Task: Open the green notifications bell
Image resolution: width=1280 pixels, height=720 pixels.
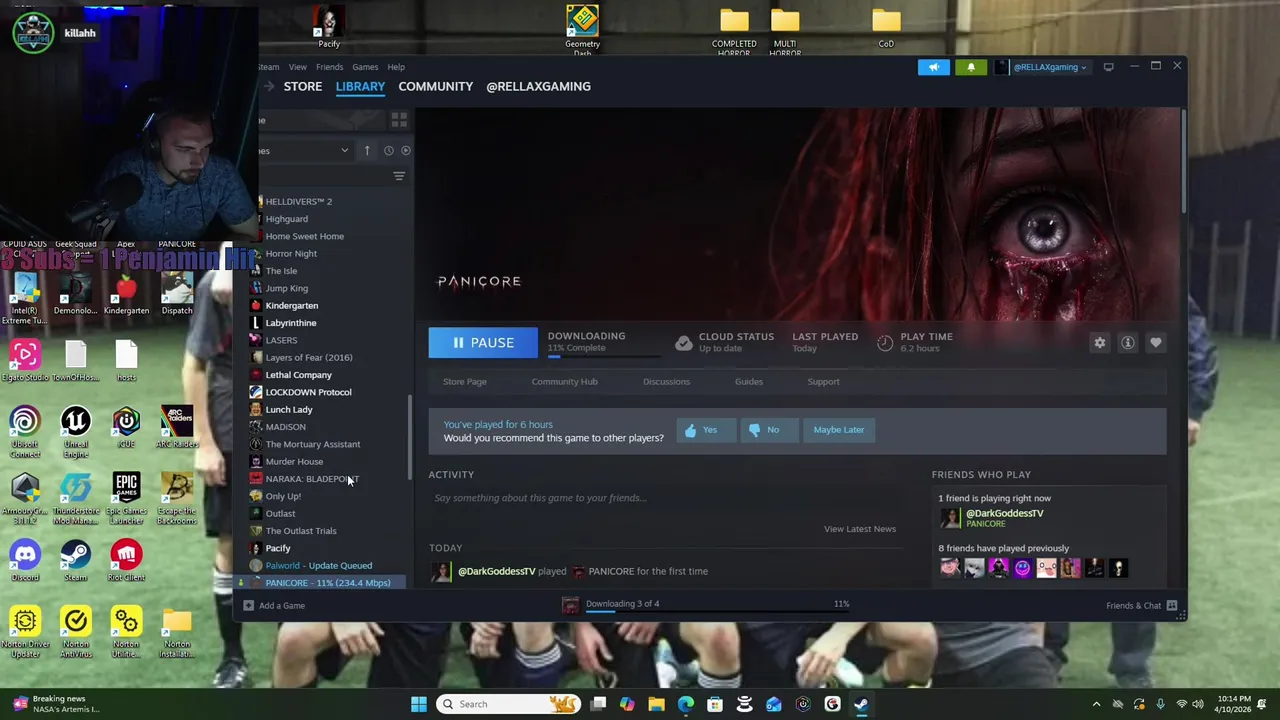Action: (x=970, y=67)
